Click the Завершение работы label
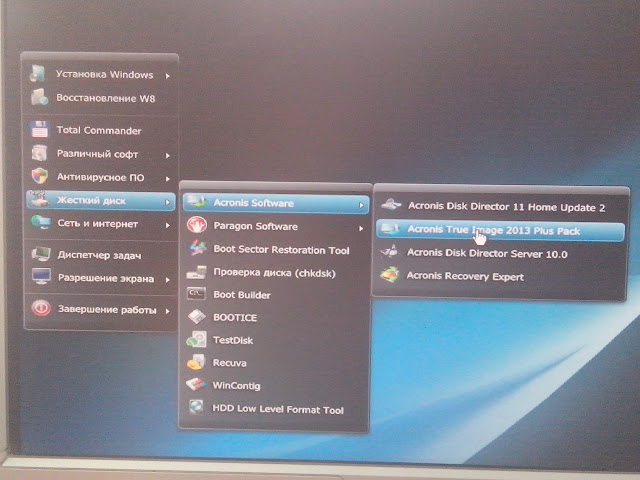Viewport: 640px width, 480px height. point(107,309)
